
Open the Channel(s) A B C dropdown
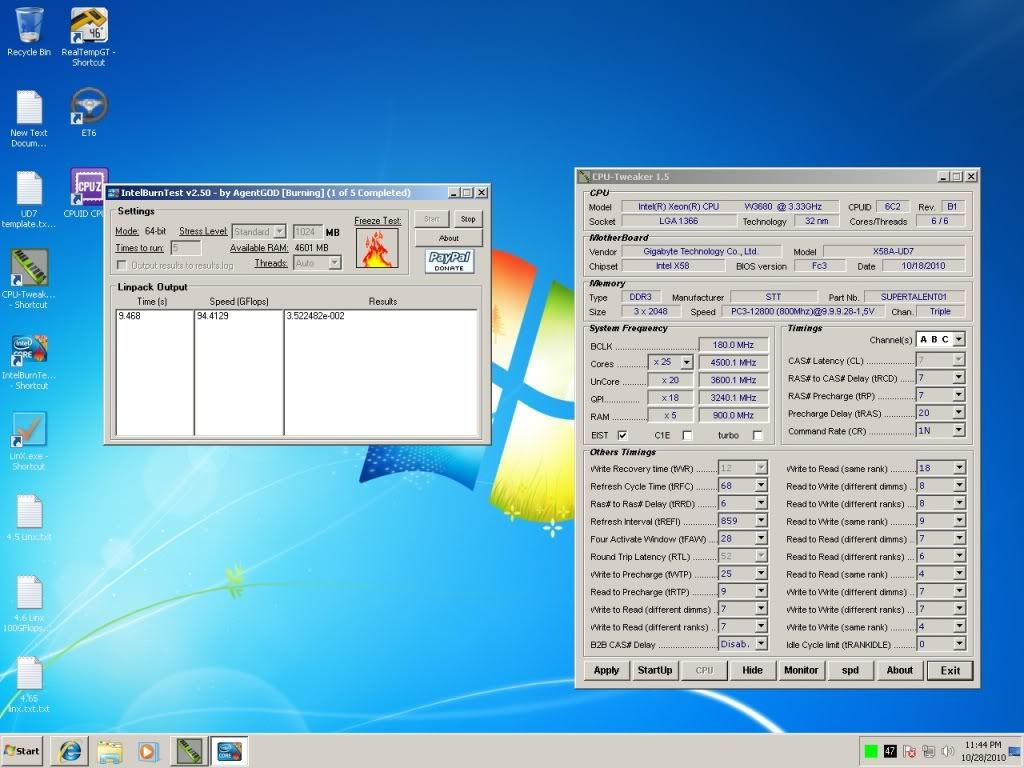[959, 340]
